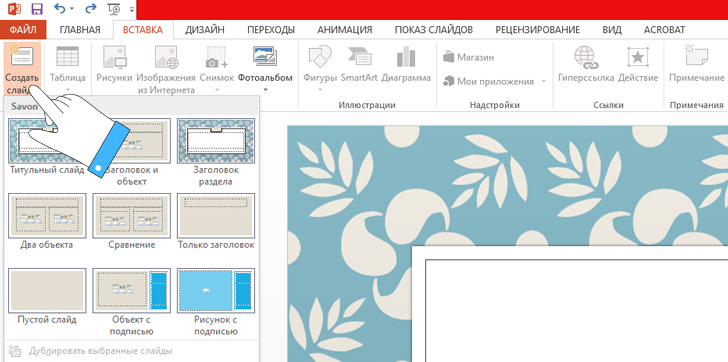The image size is (728, 362).
Task: Expand the Фотоальбом dropdown arrow
Action: [265, 90]
